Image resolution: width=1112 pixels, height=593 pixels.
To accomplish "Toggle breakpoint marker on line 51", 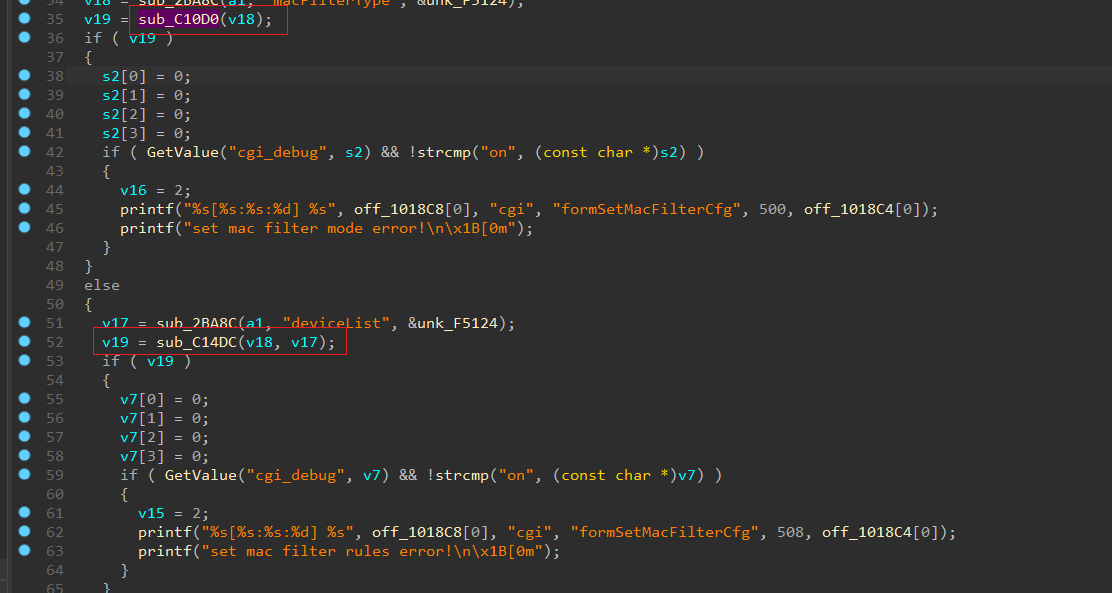I will click(24, 323).
